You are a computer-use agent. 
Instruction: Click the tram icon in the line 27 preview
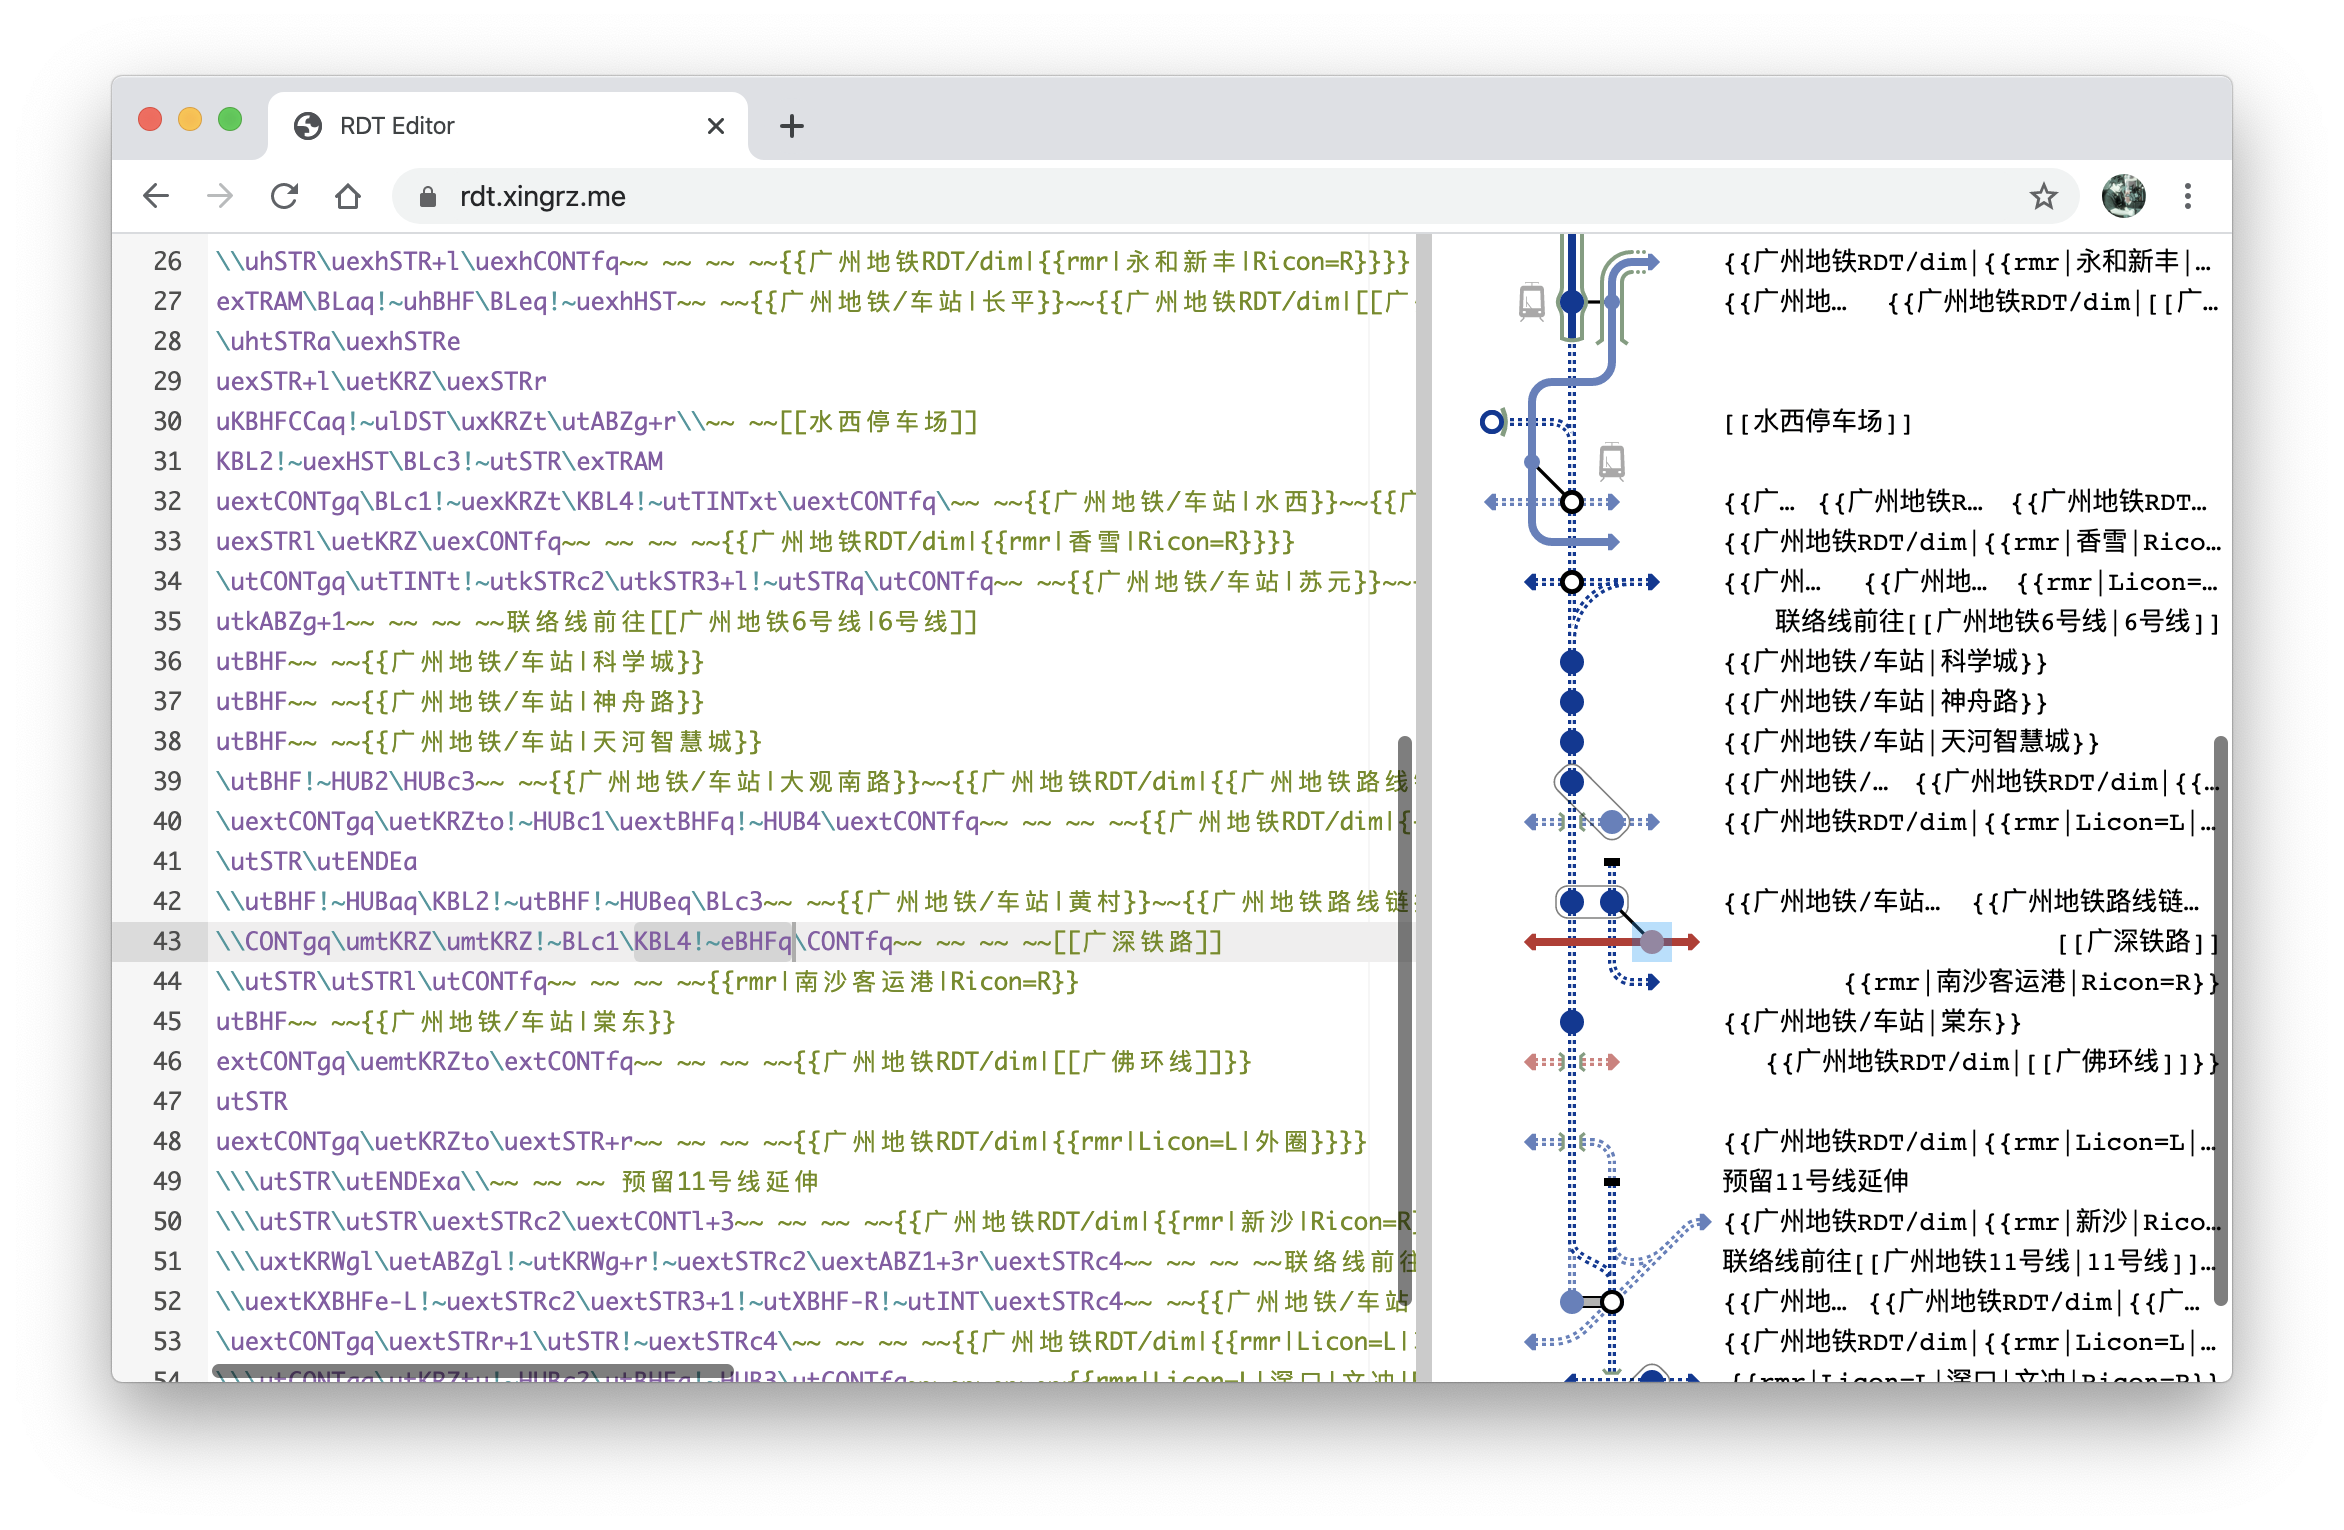click(1531, 301)
